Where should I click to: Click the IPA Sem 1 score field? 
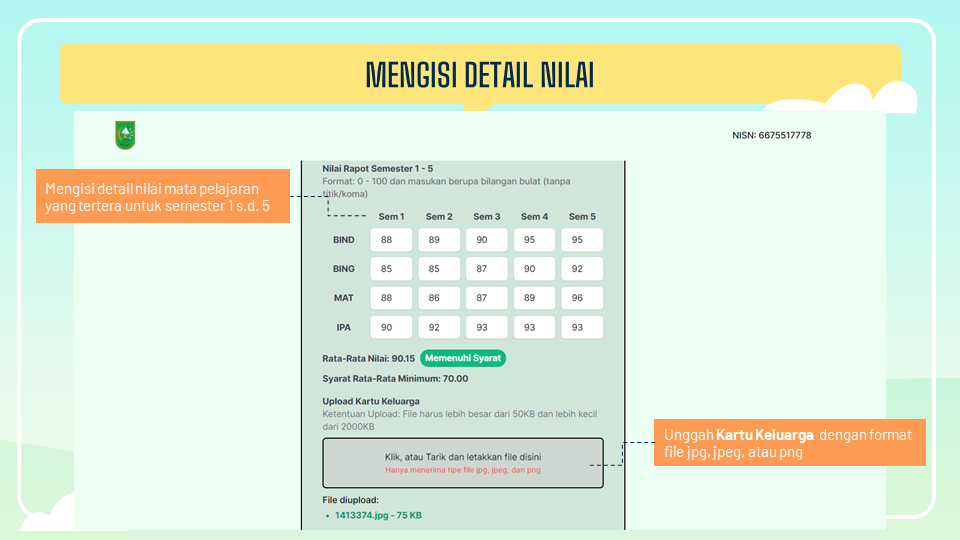click(x=391, y=327)
